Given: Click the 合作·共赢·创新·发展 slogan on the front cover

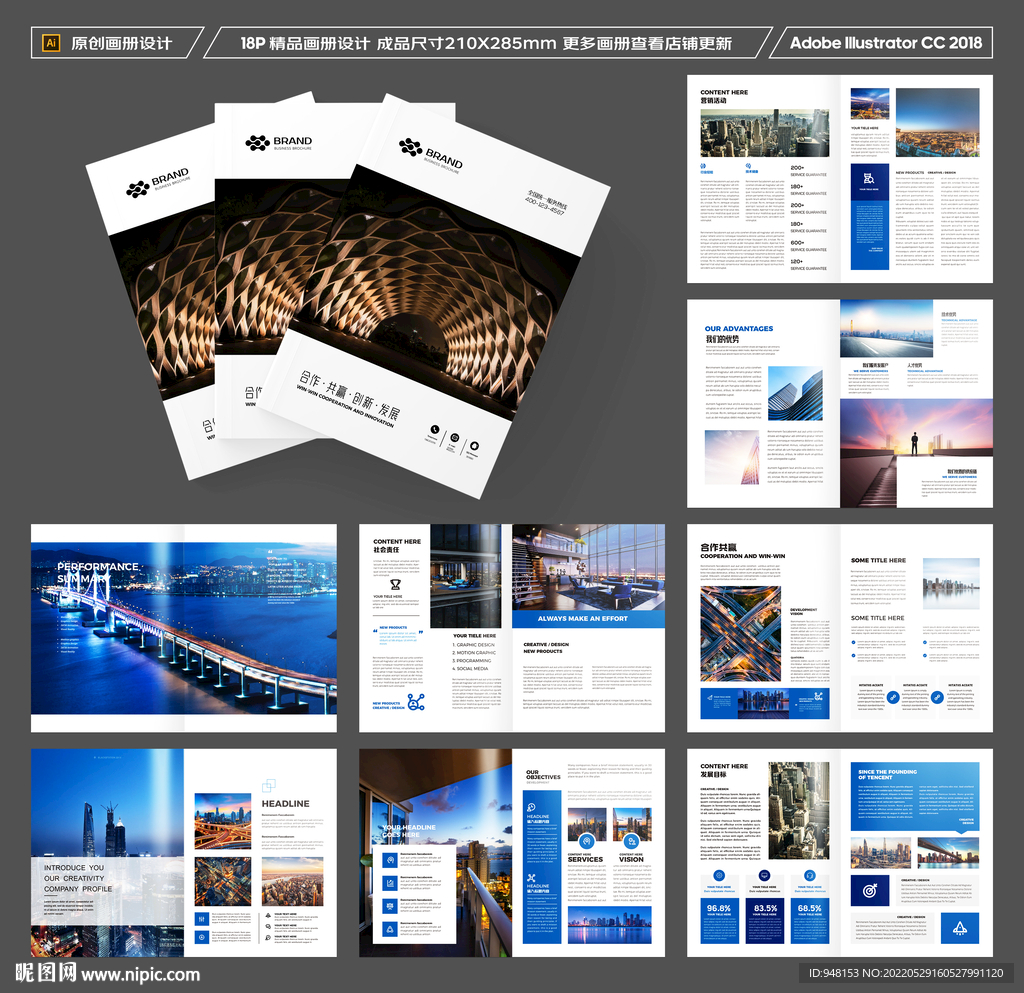Looking at the screenshot, I should [x=349, y=396].
